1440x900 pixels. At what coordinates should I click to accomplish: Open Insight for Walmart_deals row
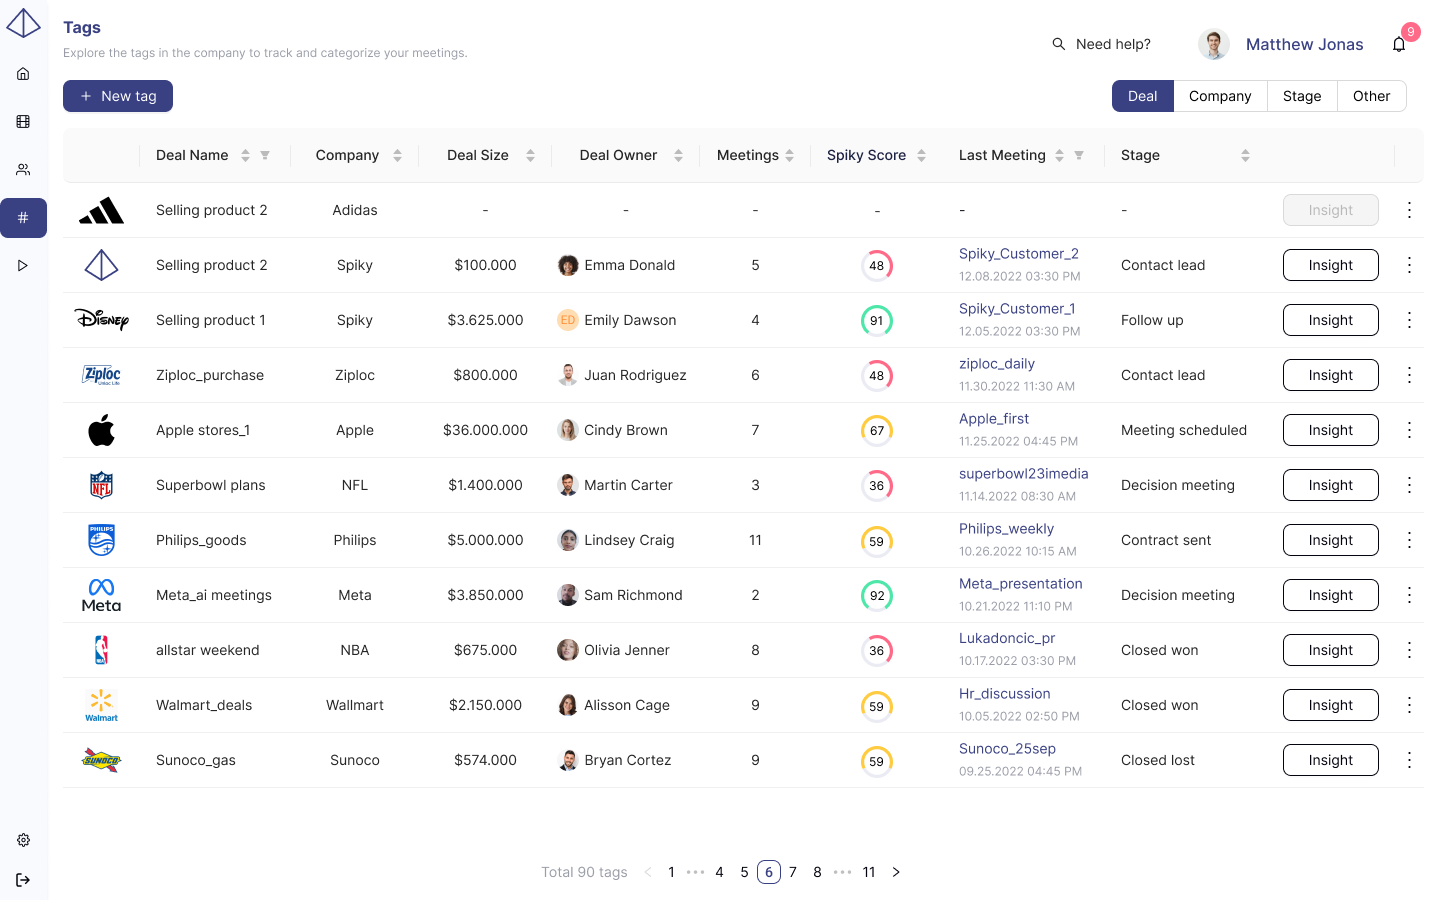point(1331,705)
